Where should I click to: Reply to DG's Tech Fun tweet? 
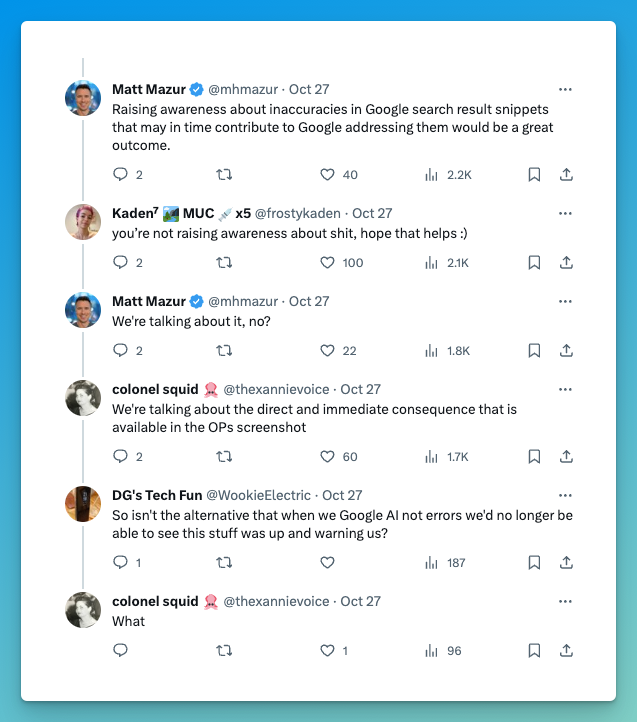[x=121, y=563]
